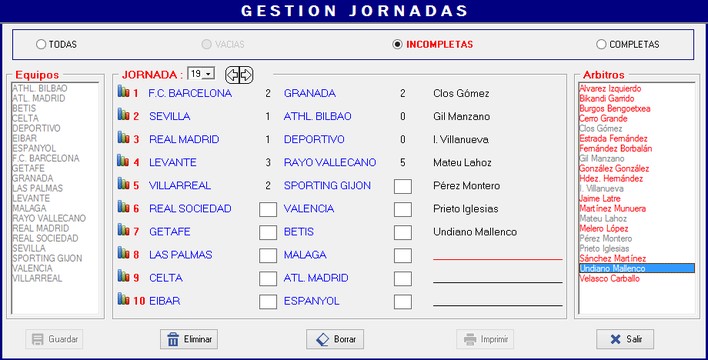Click the Sporting Gijon score box
This screenshot has height=360, width=708.
tap(403, 186)
